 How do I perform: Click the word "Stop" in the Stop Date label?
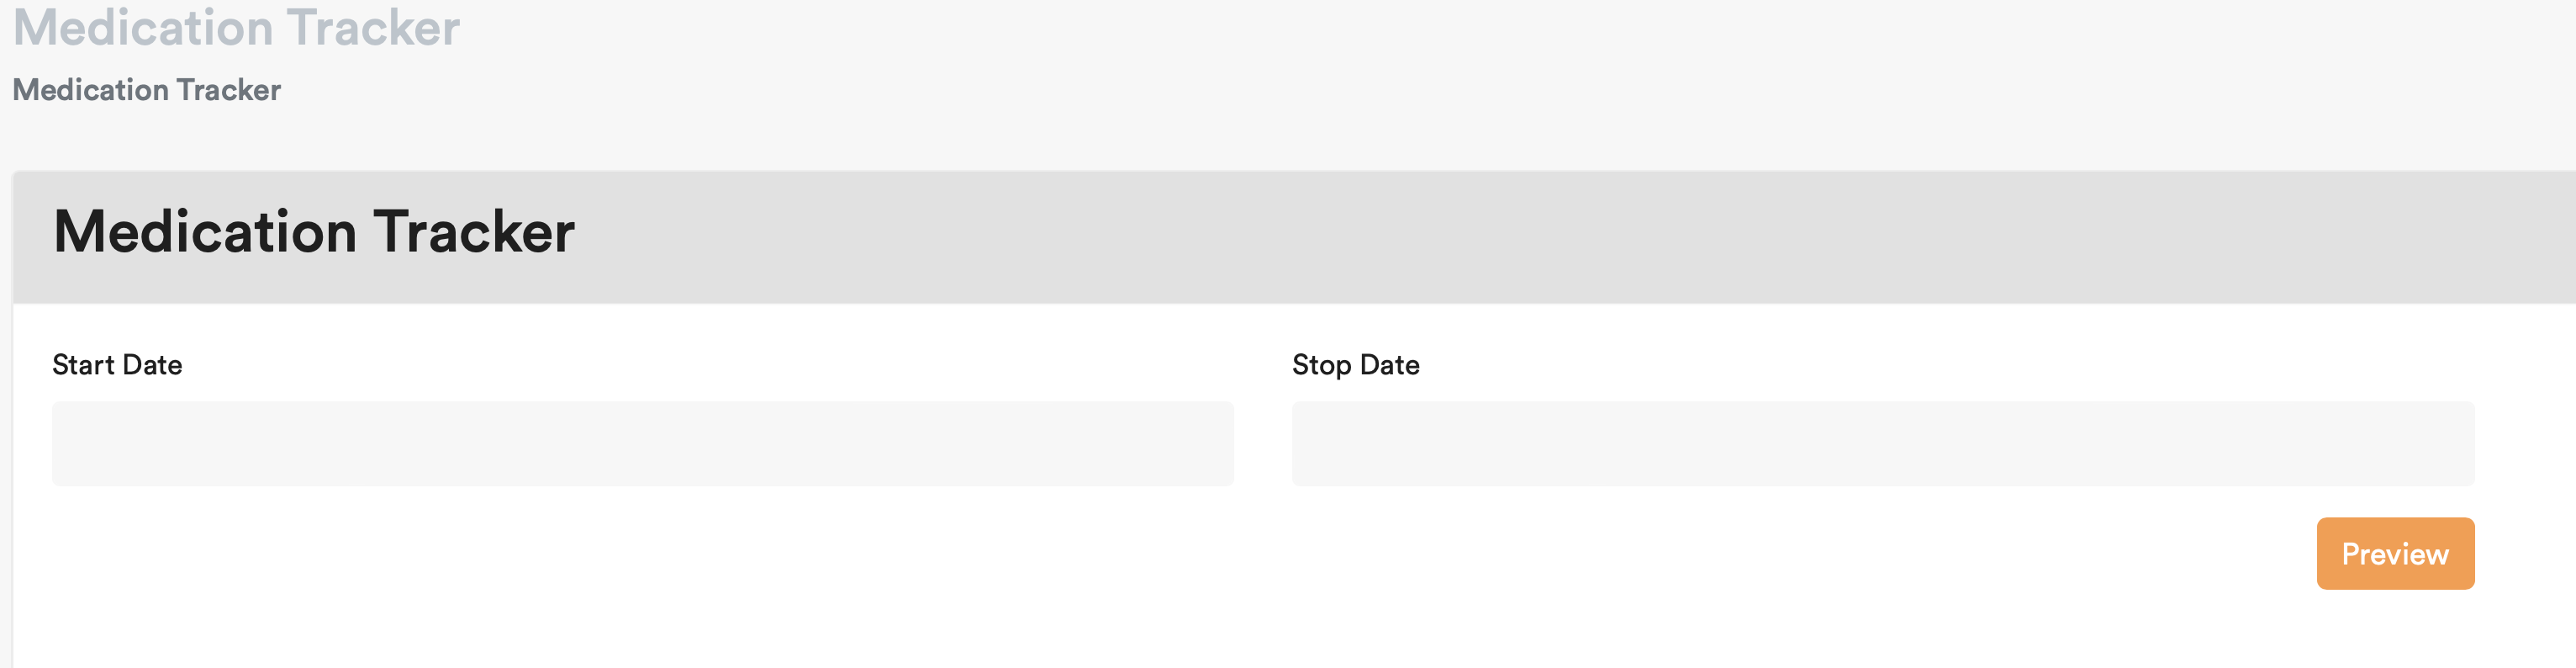click(1321, 365)
